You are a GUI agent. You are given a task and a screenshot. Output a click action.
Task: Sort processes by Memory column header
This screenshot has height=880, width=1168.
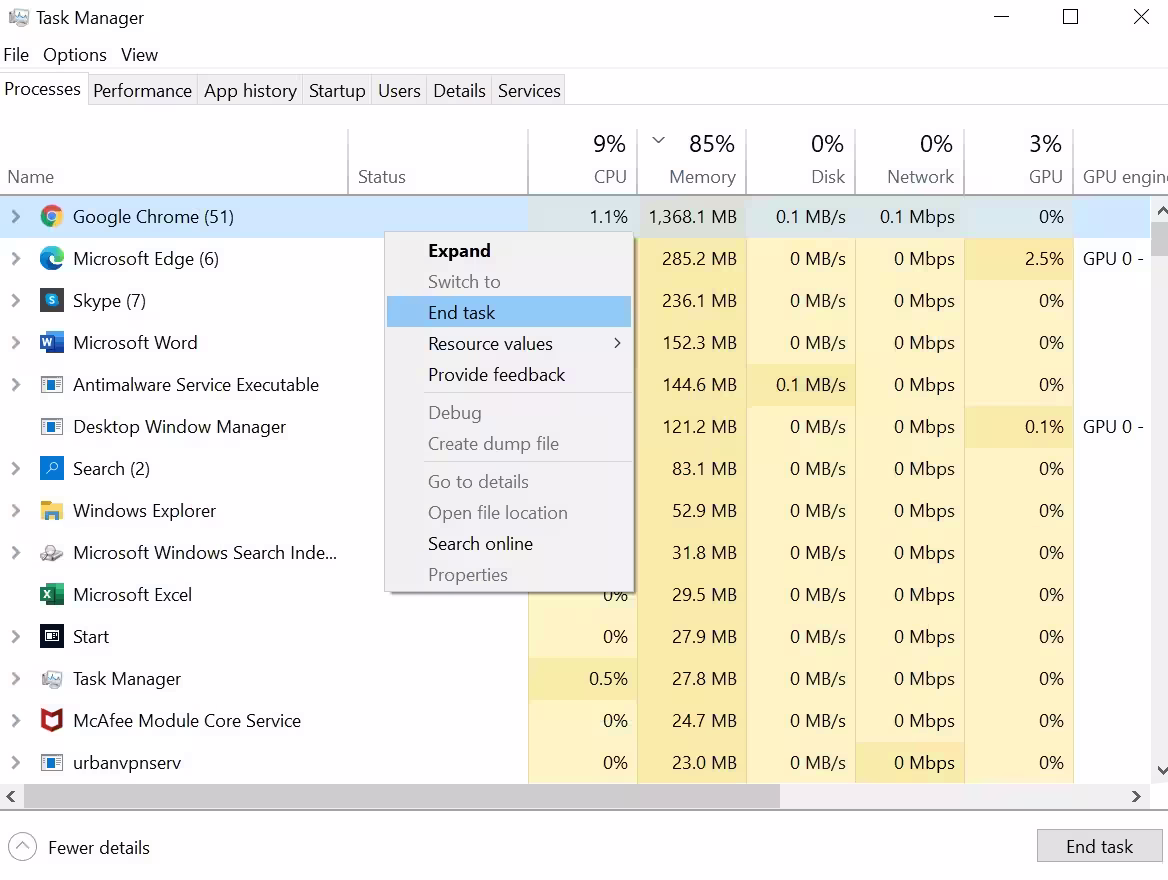[701, 177]
